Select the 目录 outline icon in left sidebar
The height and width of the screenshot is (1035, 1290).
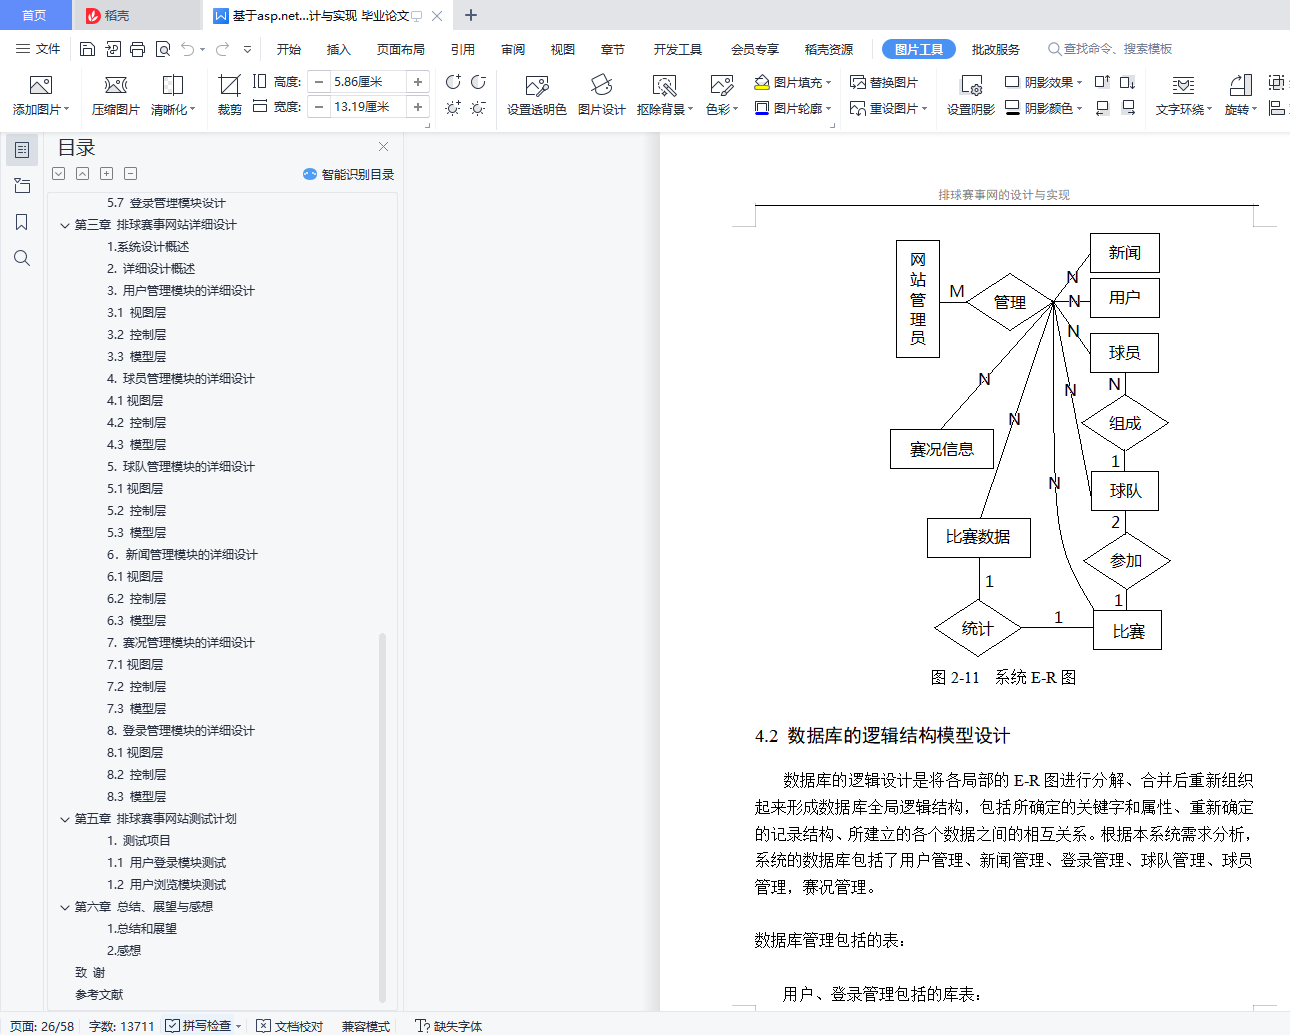coord(22,150)
